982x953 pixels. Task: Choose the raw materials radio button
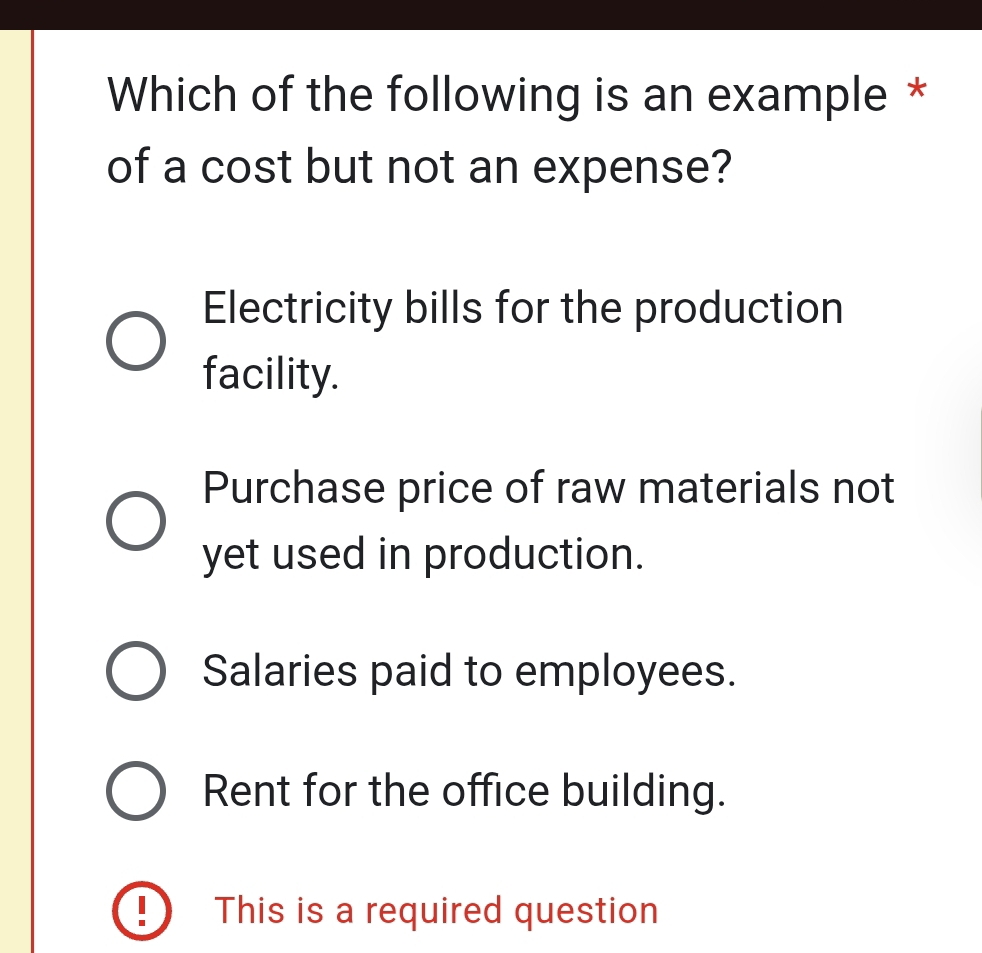[x=135, y=522]
